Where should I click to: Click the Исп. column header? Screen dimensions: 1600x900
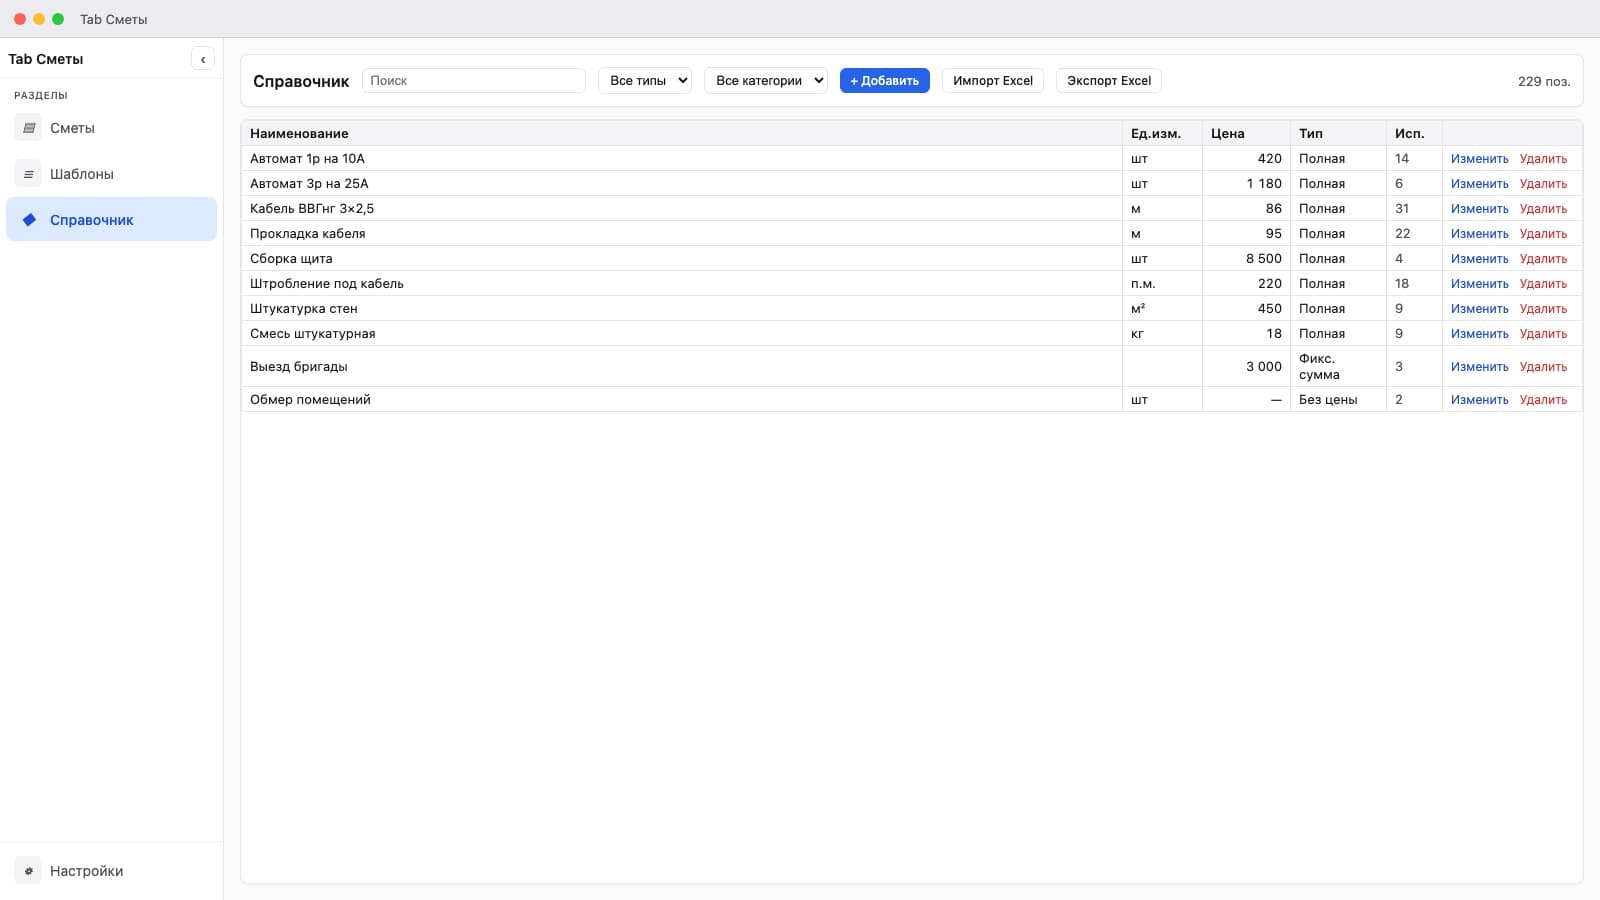coord(1414,133)
